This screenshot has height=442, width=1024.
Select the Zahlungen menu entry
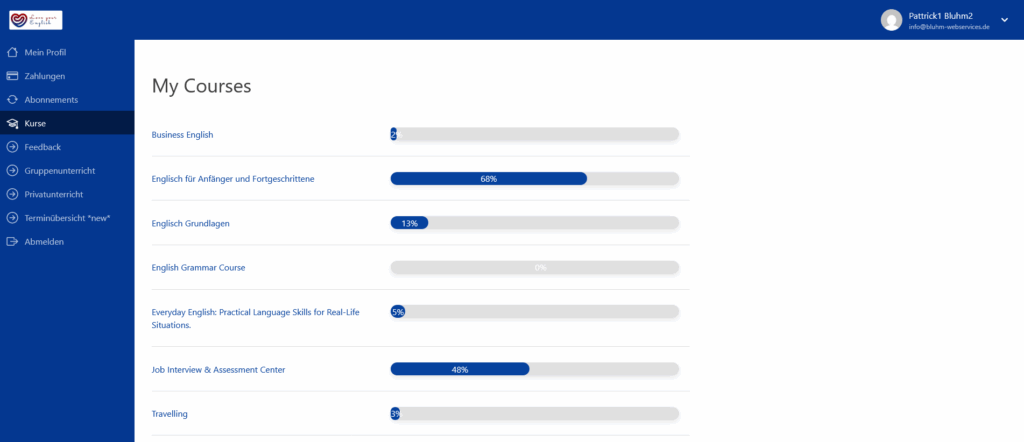(45, 76)
